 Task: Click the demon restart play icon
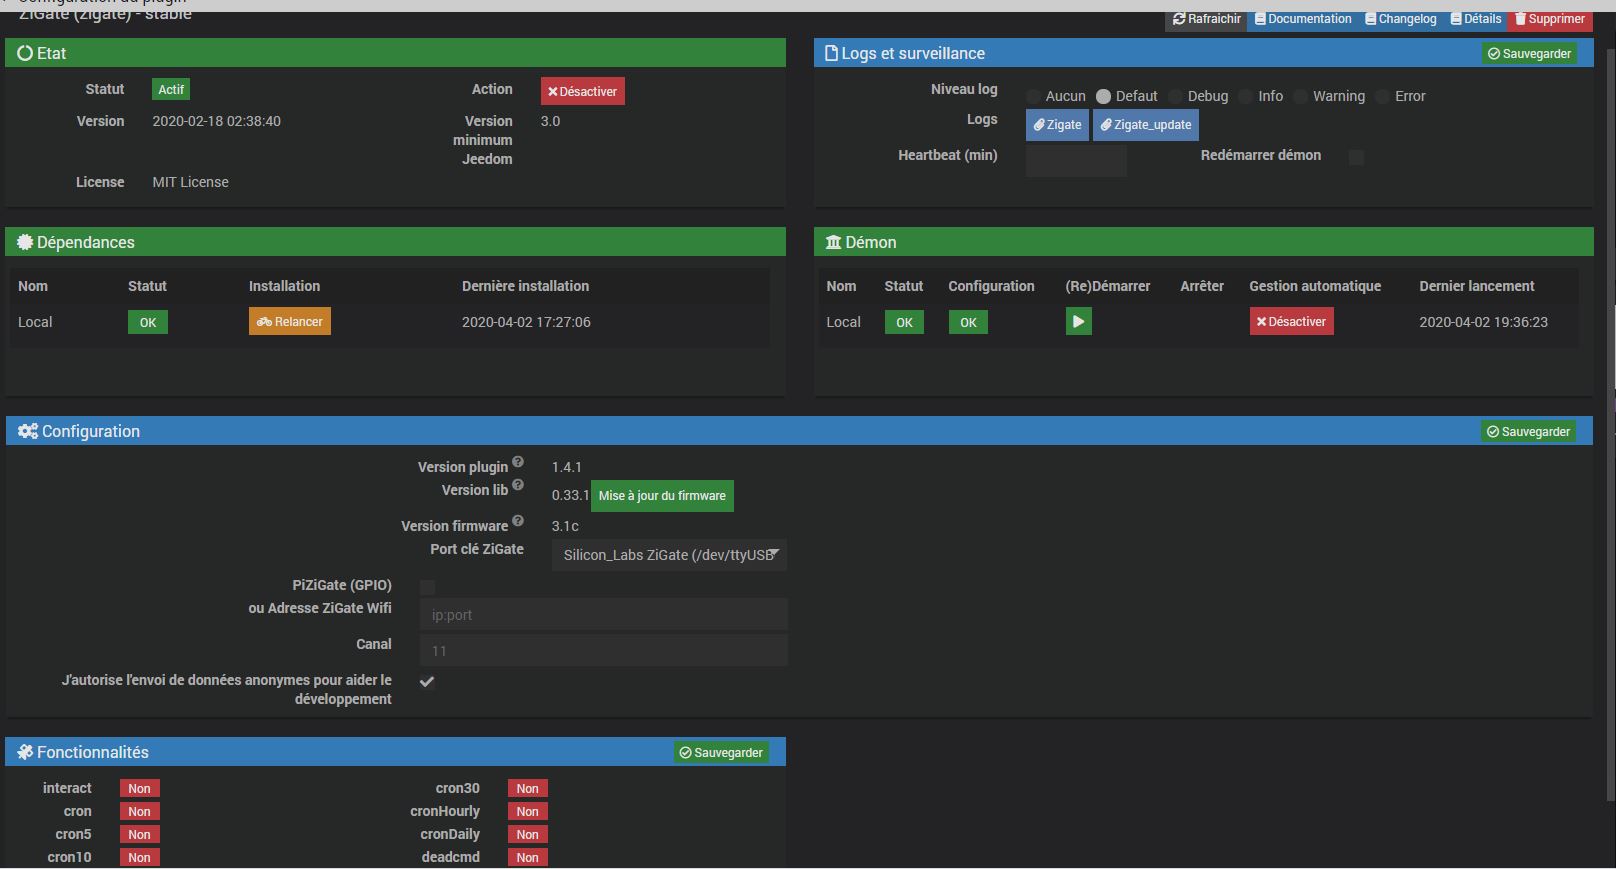click(1078, 322)
